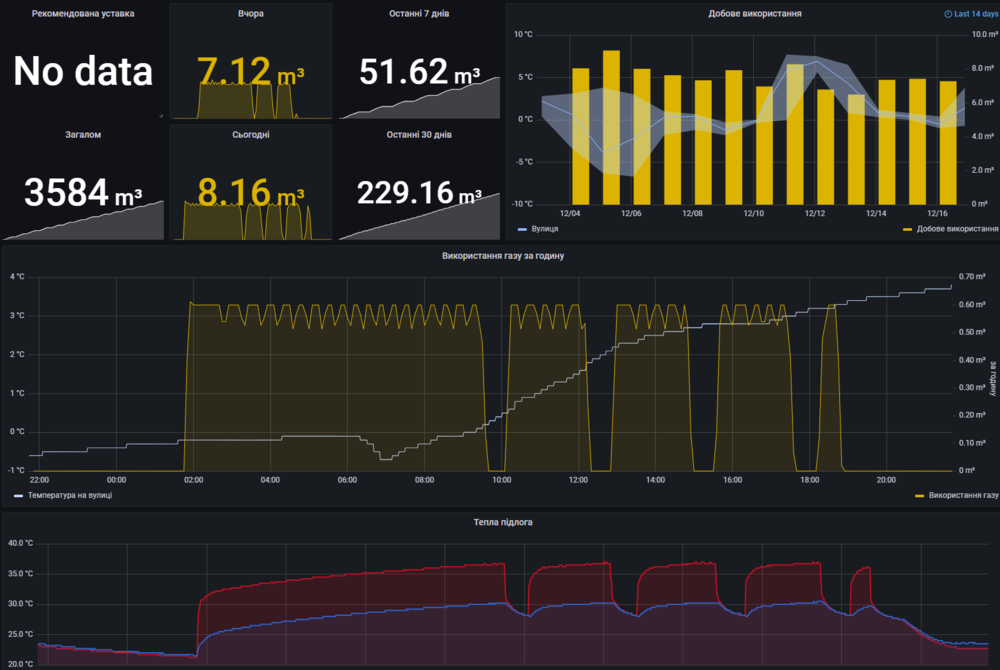Viewport: 1000px width, 670px height.
Task: Open the Добове використання panel title menu
Action: [x=754, y=13]
